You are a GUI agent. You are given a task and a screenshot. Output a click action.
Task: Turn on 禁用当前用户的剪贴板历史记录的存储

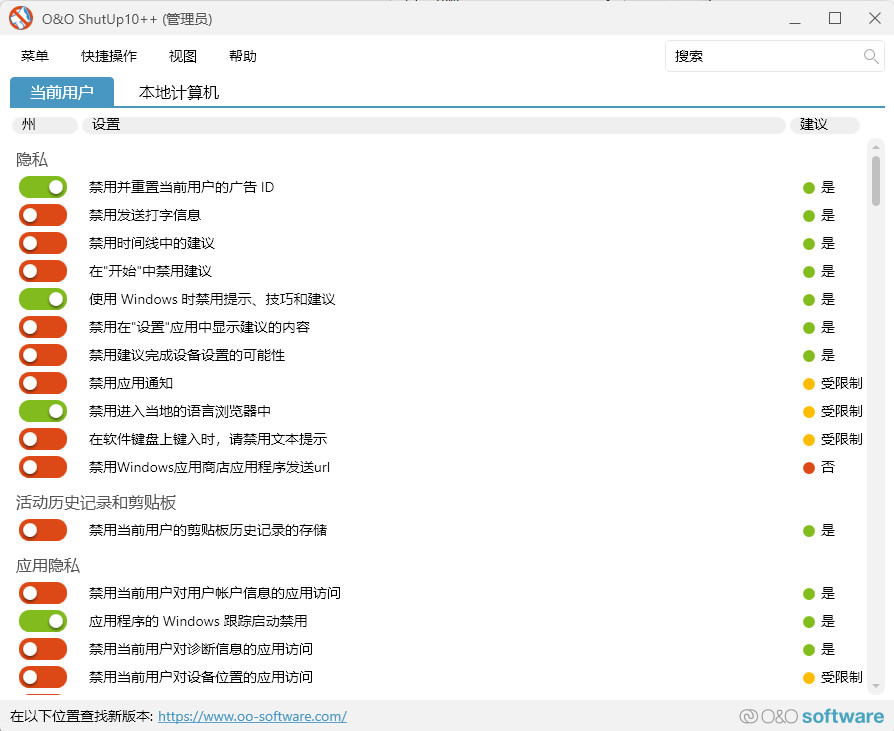pyautogui.click(x=43, y=530)
